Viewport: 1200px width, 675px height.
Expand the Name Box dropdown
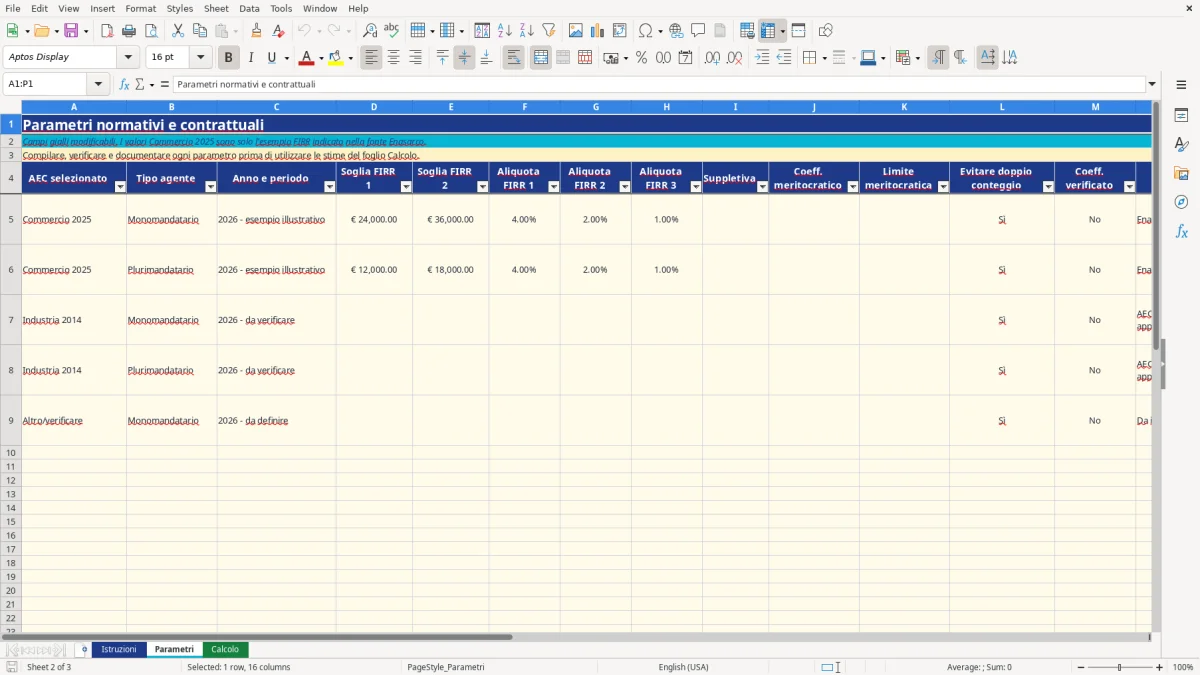[x=98, y=84]
